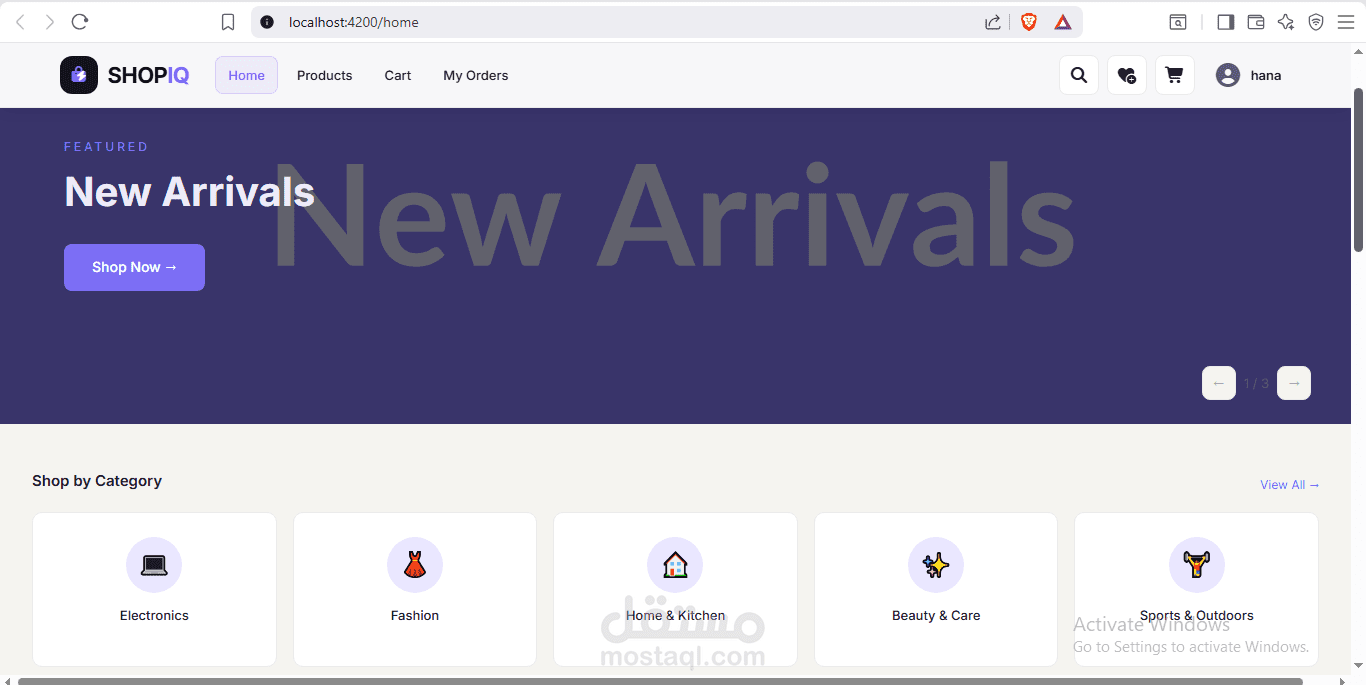Select the Sports & Outdoors jersey icon
The width and height of the screenshot is (1366, 685).
(1196, 564)
